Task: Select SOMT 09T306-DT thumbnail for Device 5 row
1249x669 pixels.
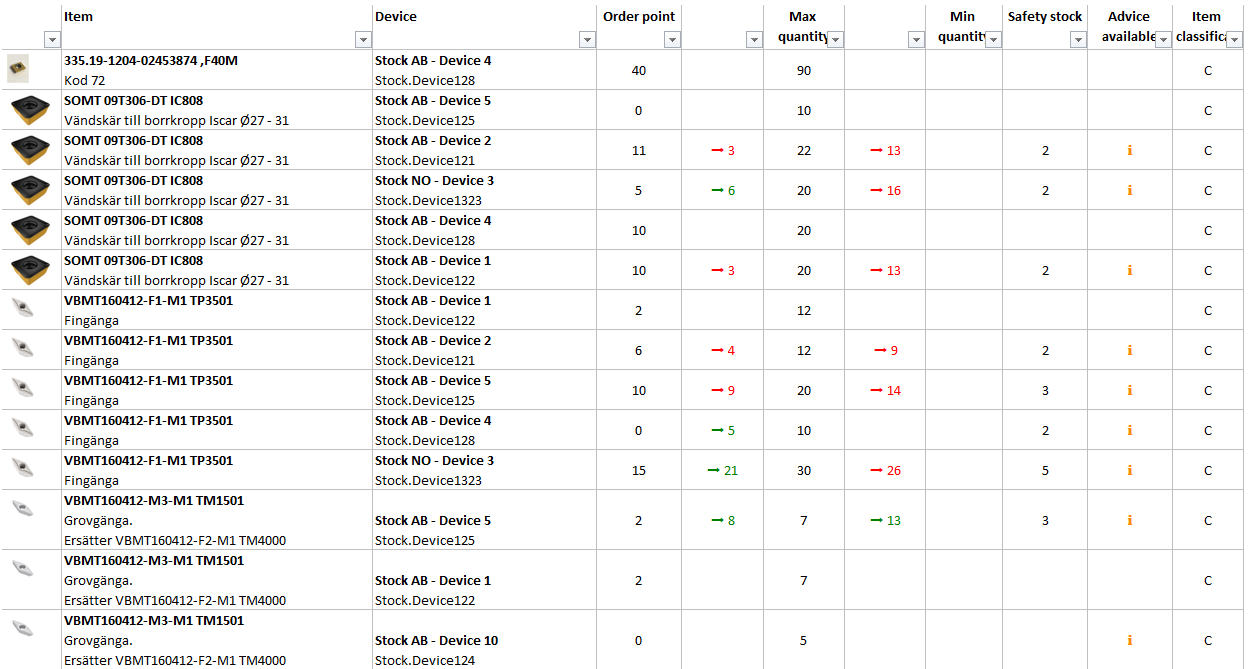Action: 30,109
